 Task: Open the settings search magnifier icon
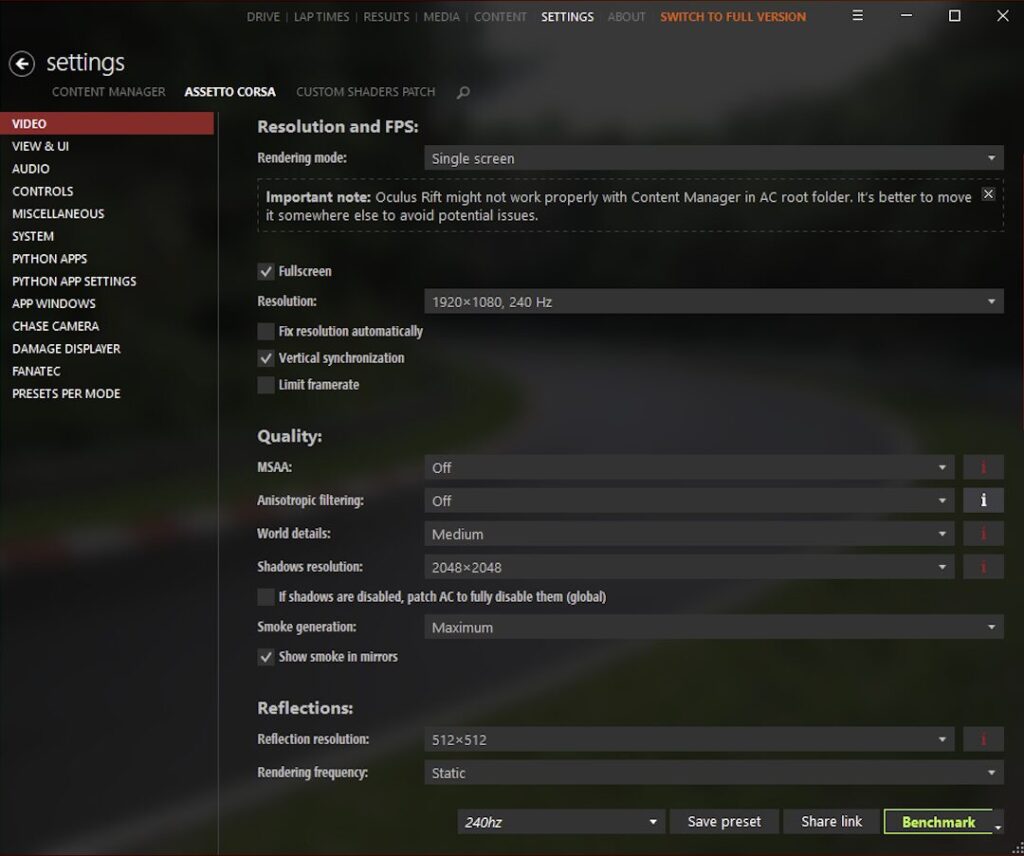point(463,93)
